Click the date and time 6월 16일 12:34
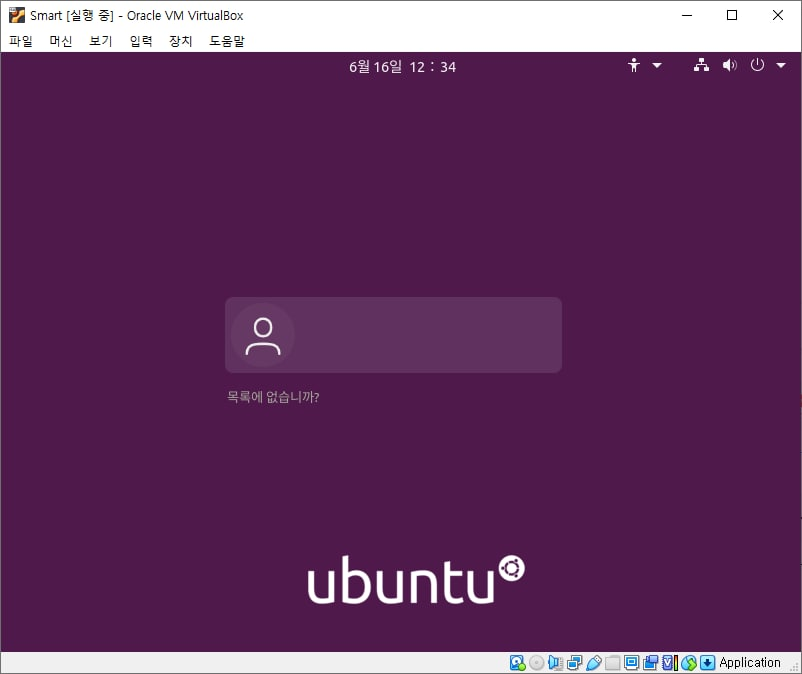This screenshot has height=674, width=802. tap(403, 67)
